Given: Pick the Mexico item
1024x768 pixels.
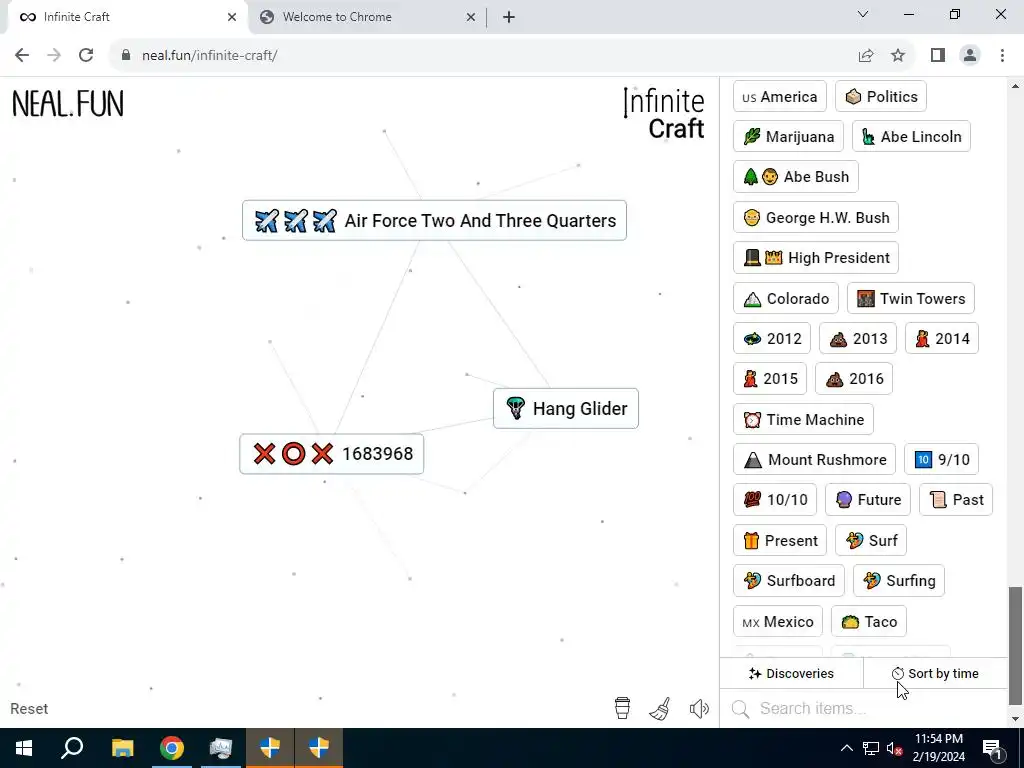Looking at the screenshot, I should 778,622.
